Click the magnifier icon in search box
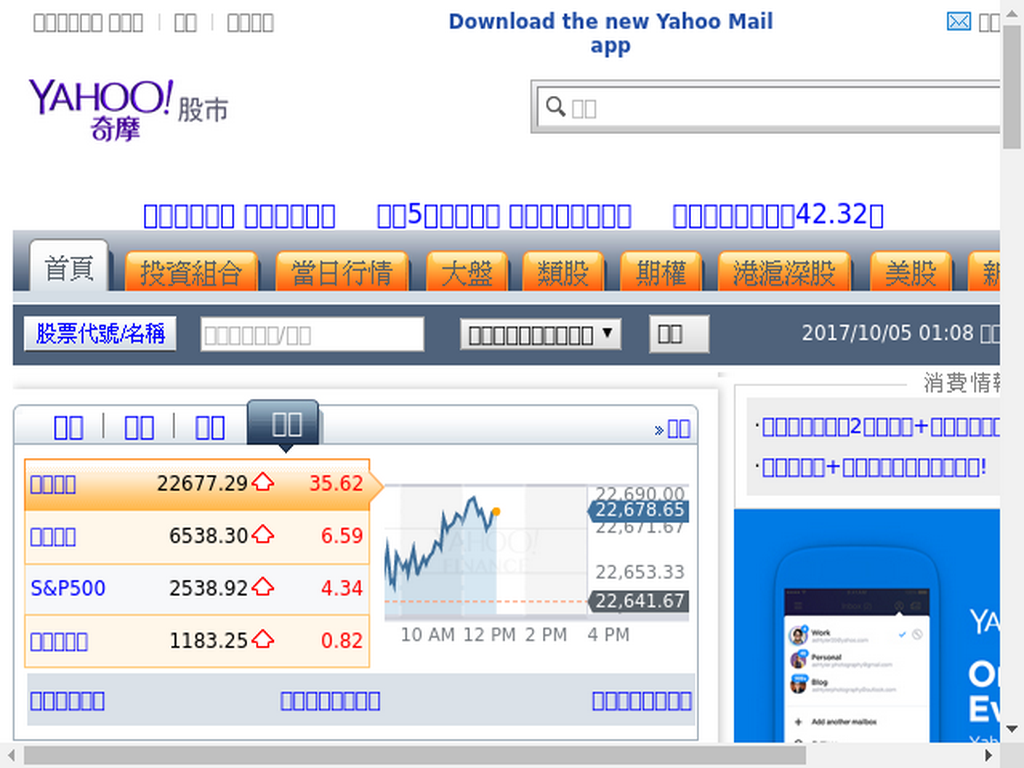Image resolution: width=1024 pixels, height=768 pixels. click(x=555, y=106)
